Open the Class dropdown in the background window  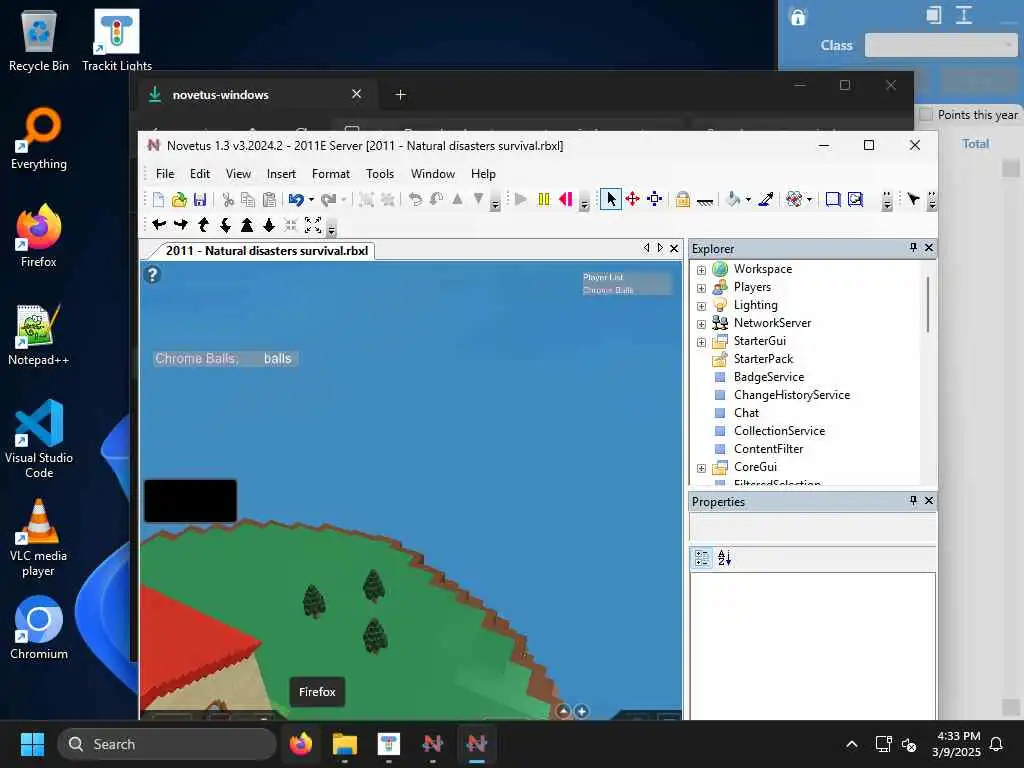[941, 45]
